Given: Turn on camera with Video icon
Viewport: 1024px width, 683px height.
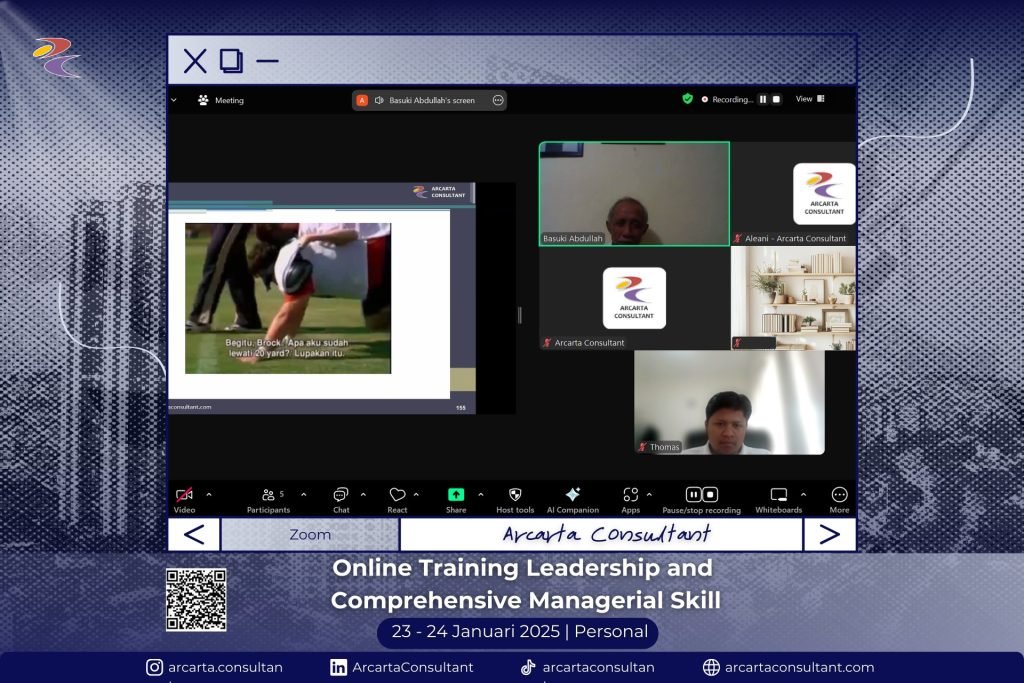Looking at the screenshot, I should click(x=184, y=495).
